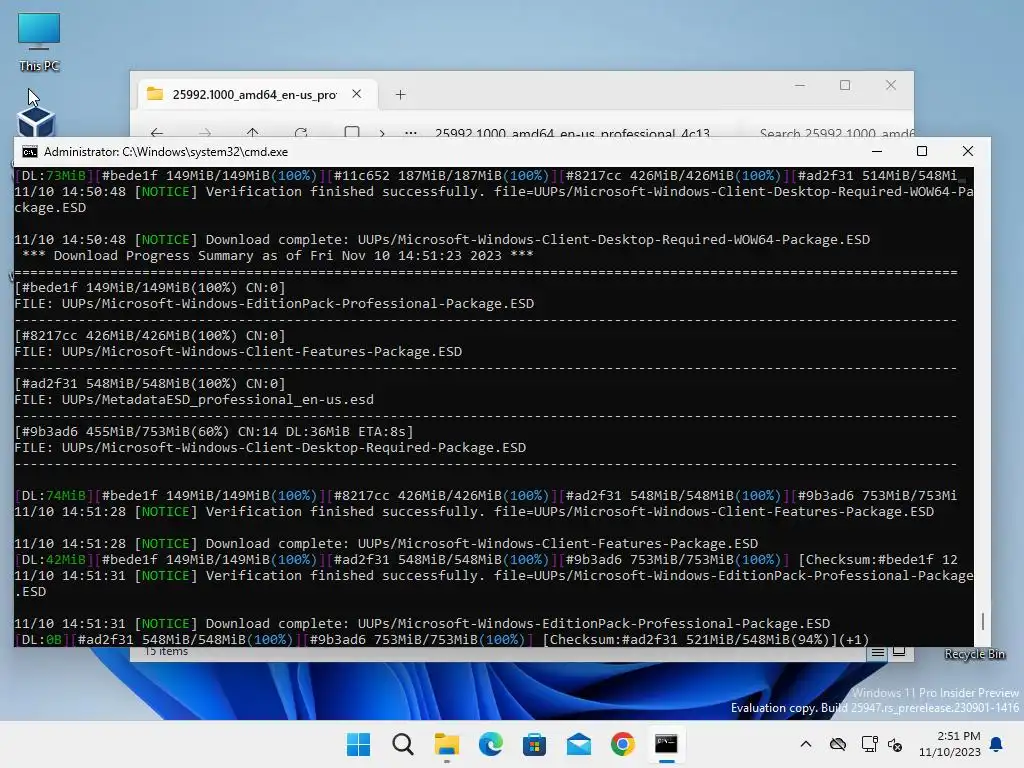This screenshot has width=1024, height=768.
Task: Open Microsoft Store from taskbar
Action: coord(534,744)
